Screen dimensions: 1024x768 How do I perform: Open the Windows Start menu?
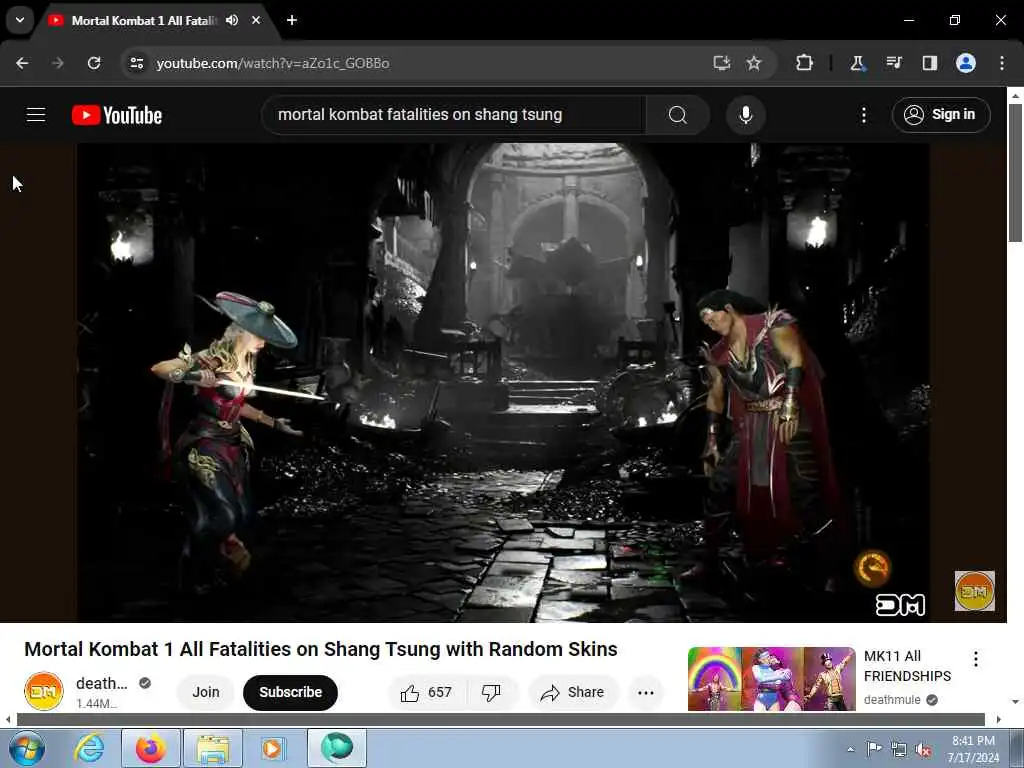click(27, 748)
